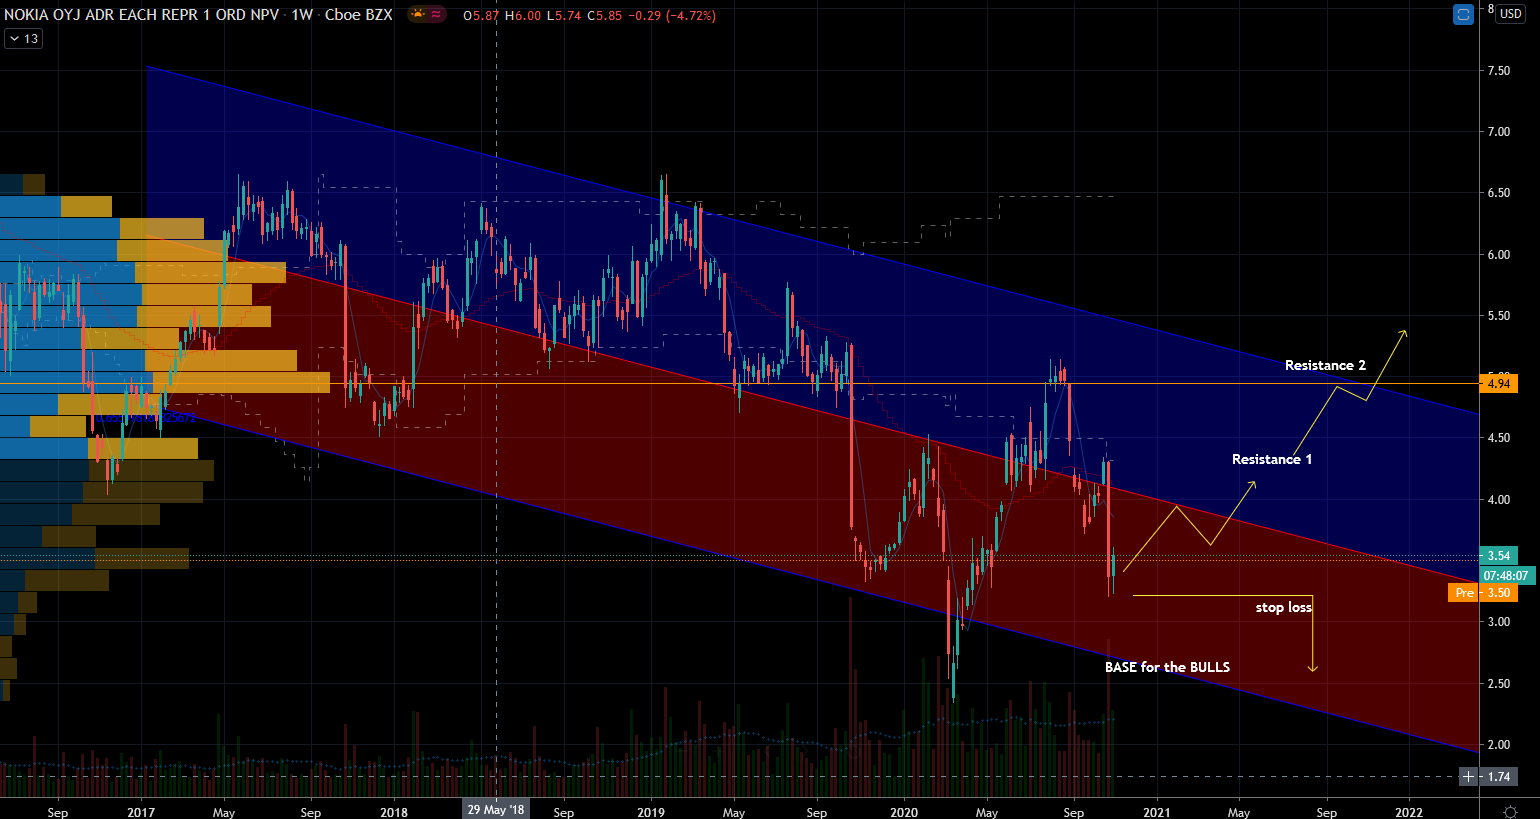Click the 1.74 crosshair price label

click(x=1499, y=776)
